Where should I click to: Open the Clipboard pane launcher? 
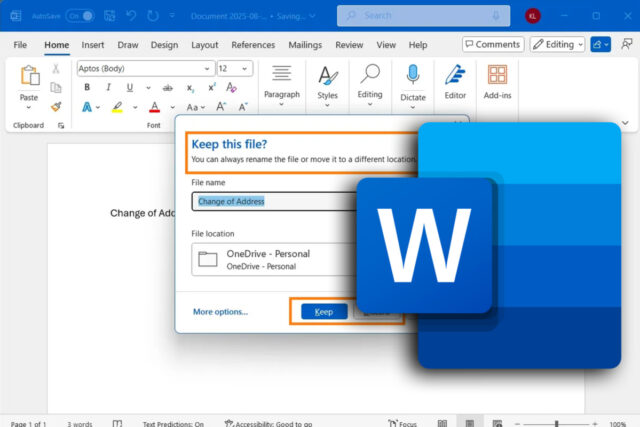point(61,126)
